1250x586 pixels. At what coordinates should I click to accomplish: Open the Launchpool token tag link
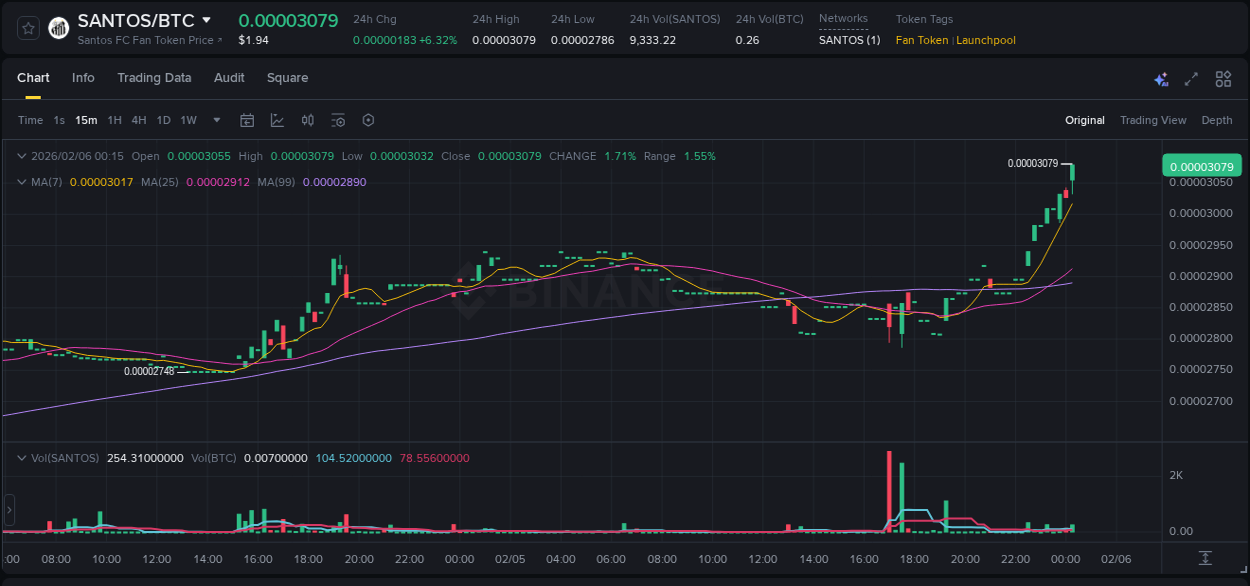(x=986, y=40)
